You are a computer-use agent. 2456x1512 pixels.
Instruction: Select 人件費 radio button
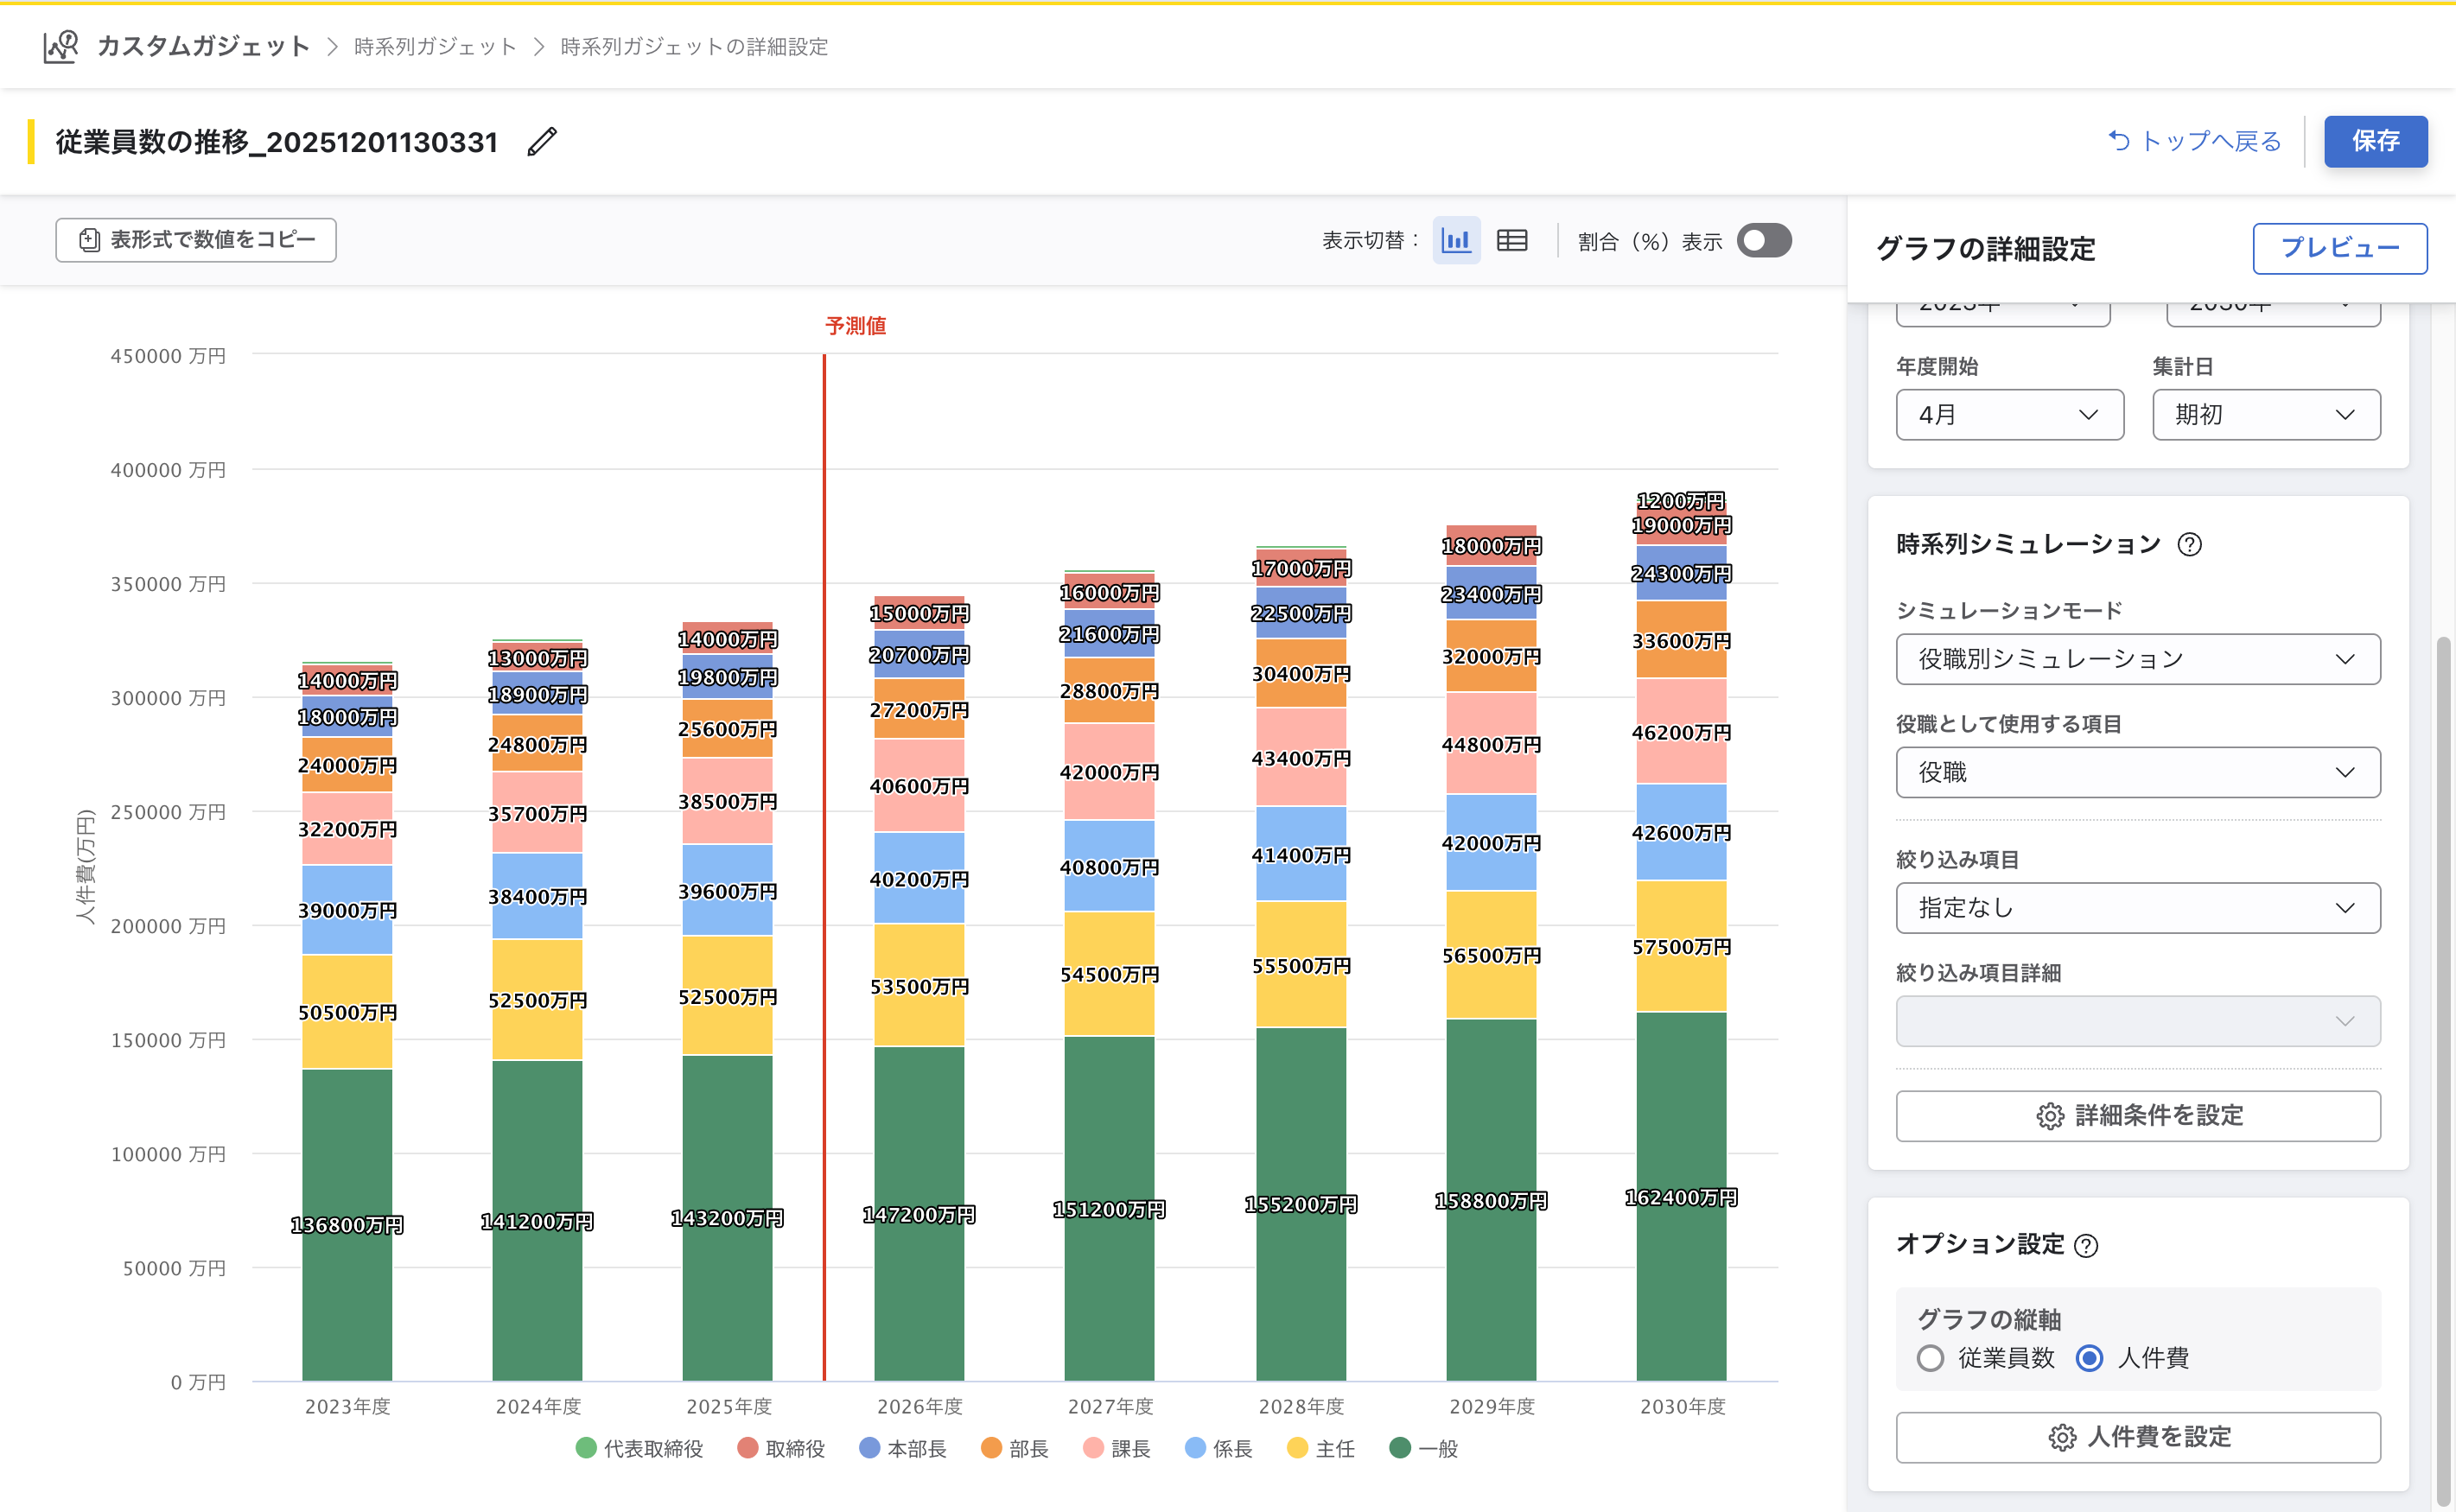point(2089,1358)
